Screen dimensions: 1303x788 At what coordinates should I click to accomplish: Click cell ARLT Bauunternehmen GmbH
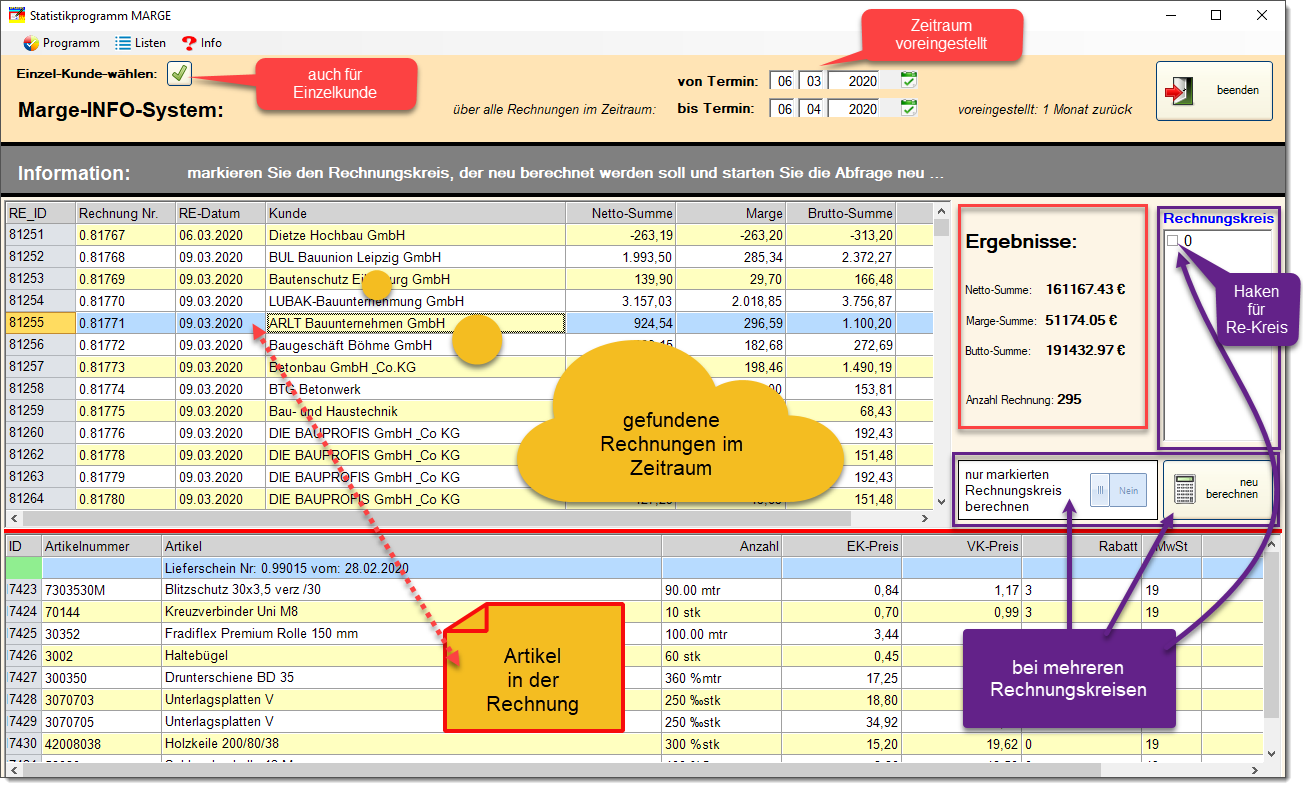pyautogui.click(x=416, y=323)
